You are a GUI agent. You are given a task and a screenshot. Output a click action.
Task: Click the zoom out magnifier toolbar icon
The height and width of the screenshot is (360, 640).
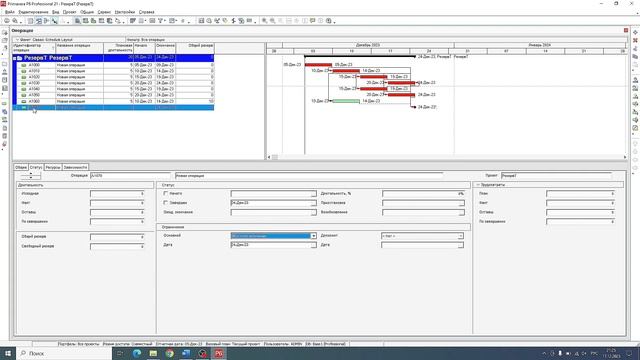(272, 21)
